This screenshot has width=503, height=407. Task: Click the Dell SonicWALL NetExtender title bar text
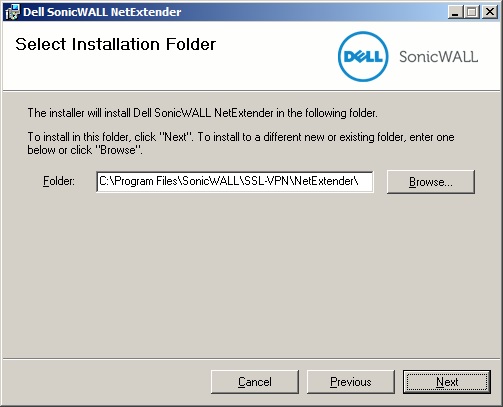(102, 12)
